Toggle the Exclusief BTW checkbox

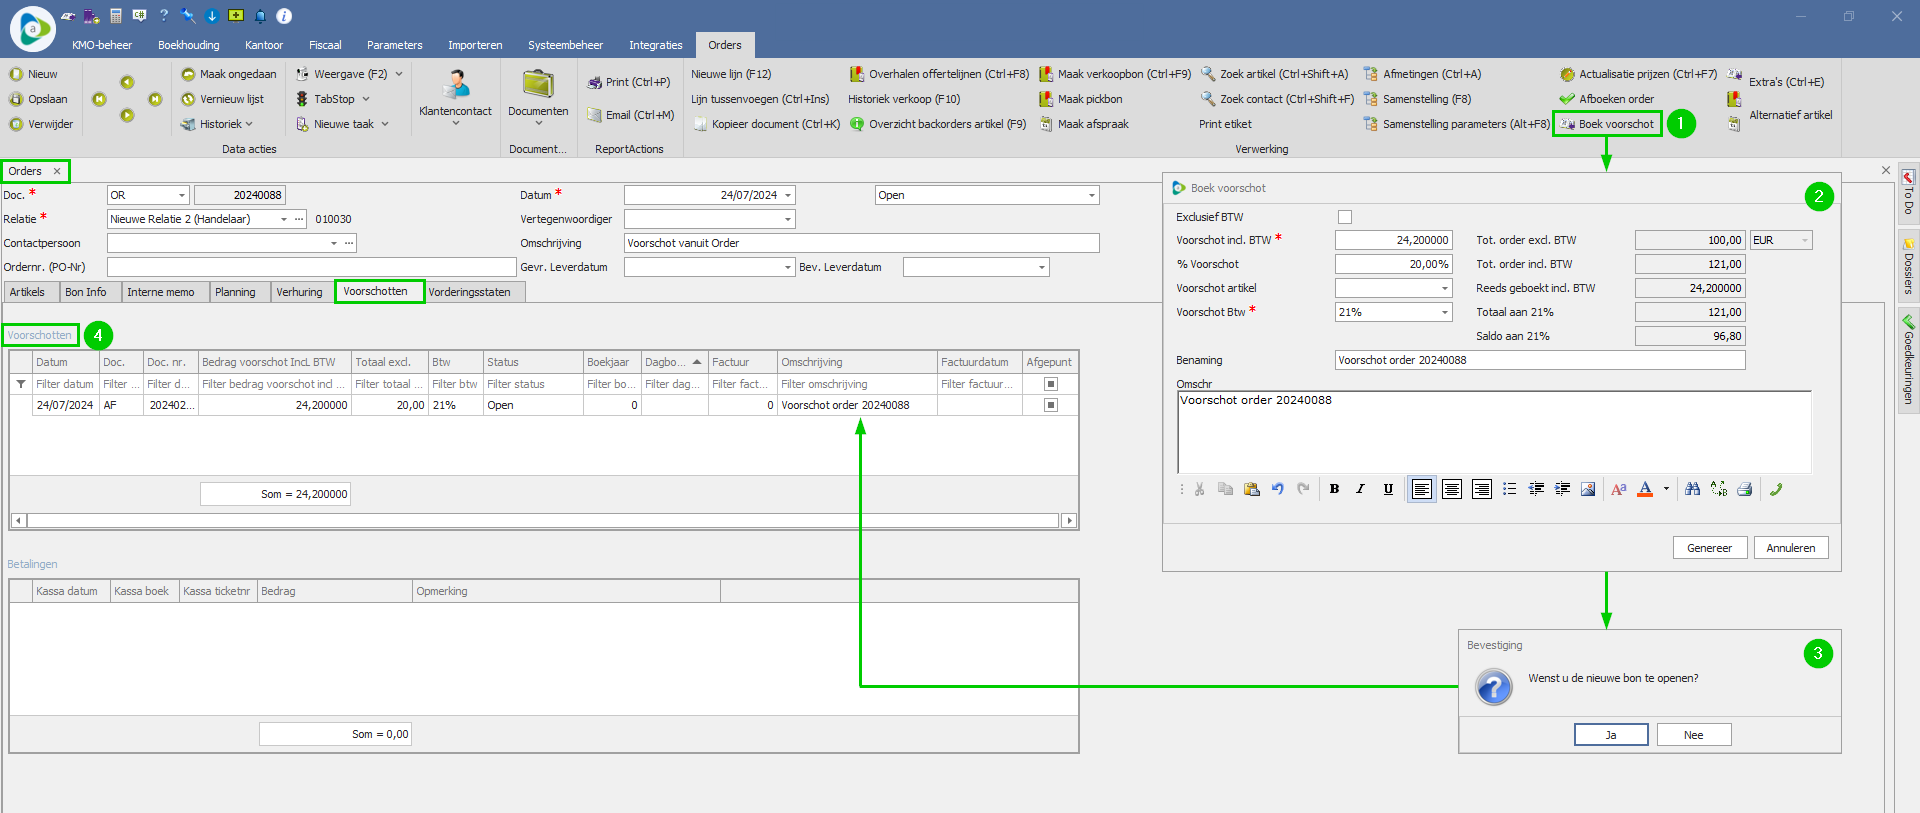click(1344, 217)
